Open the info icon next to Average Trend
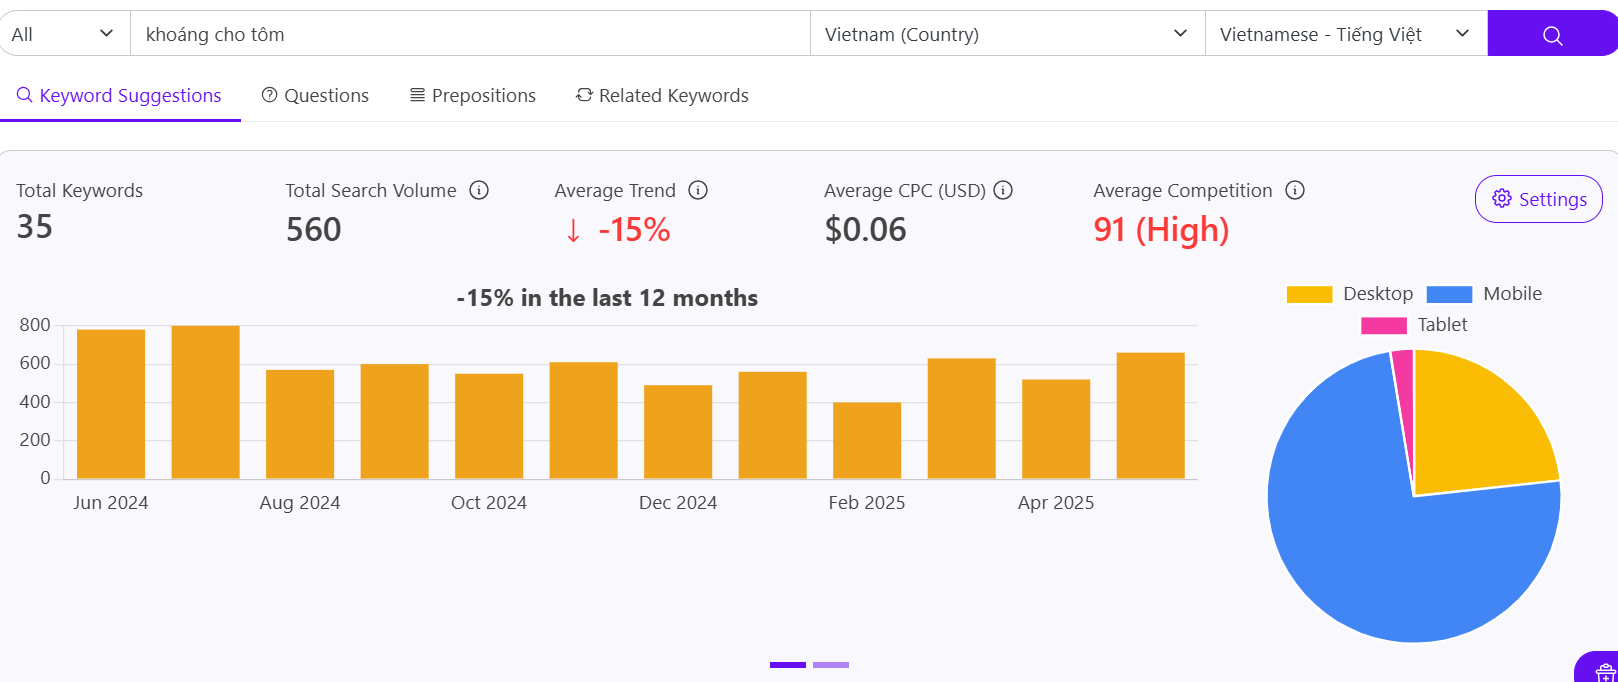This screenshot has width=1618, height=682. 698,190
